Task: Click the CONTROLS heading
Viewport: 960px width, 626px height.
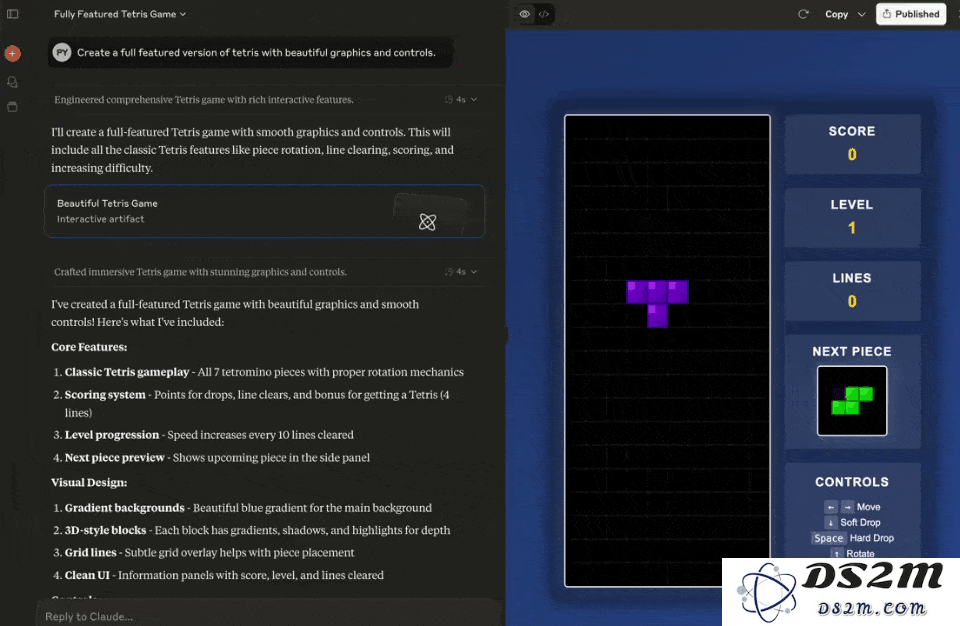Action: (x=852, y=482)
